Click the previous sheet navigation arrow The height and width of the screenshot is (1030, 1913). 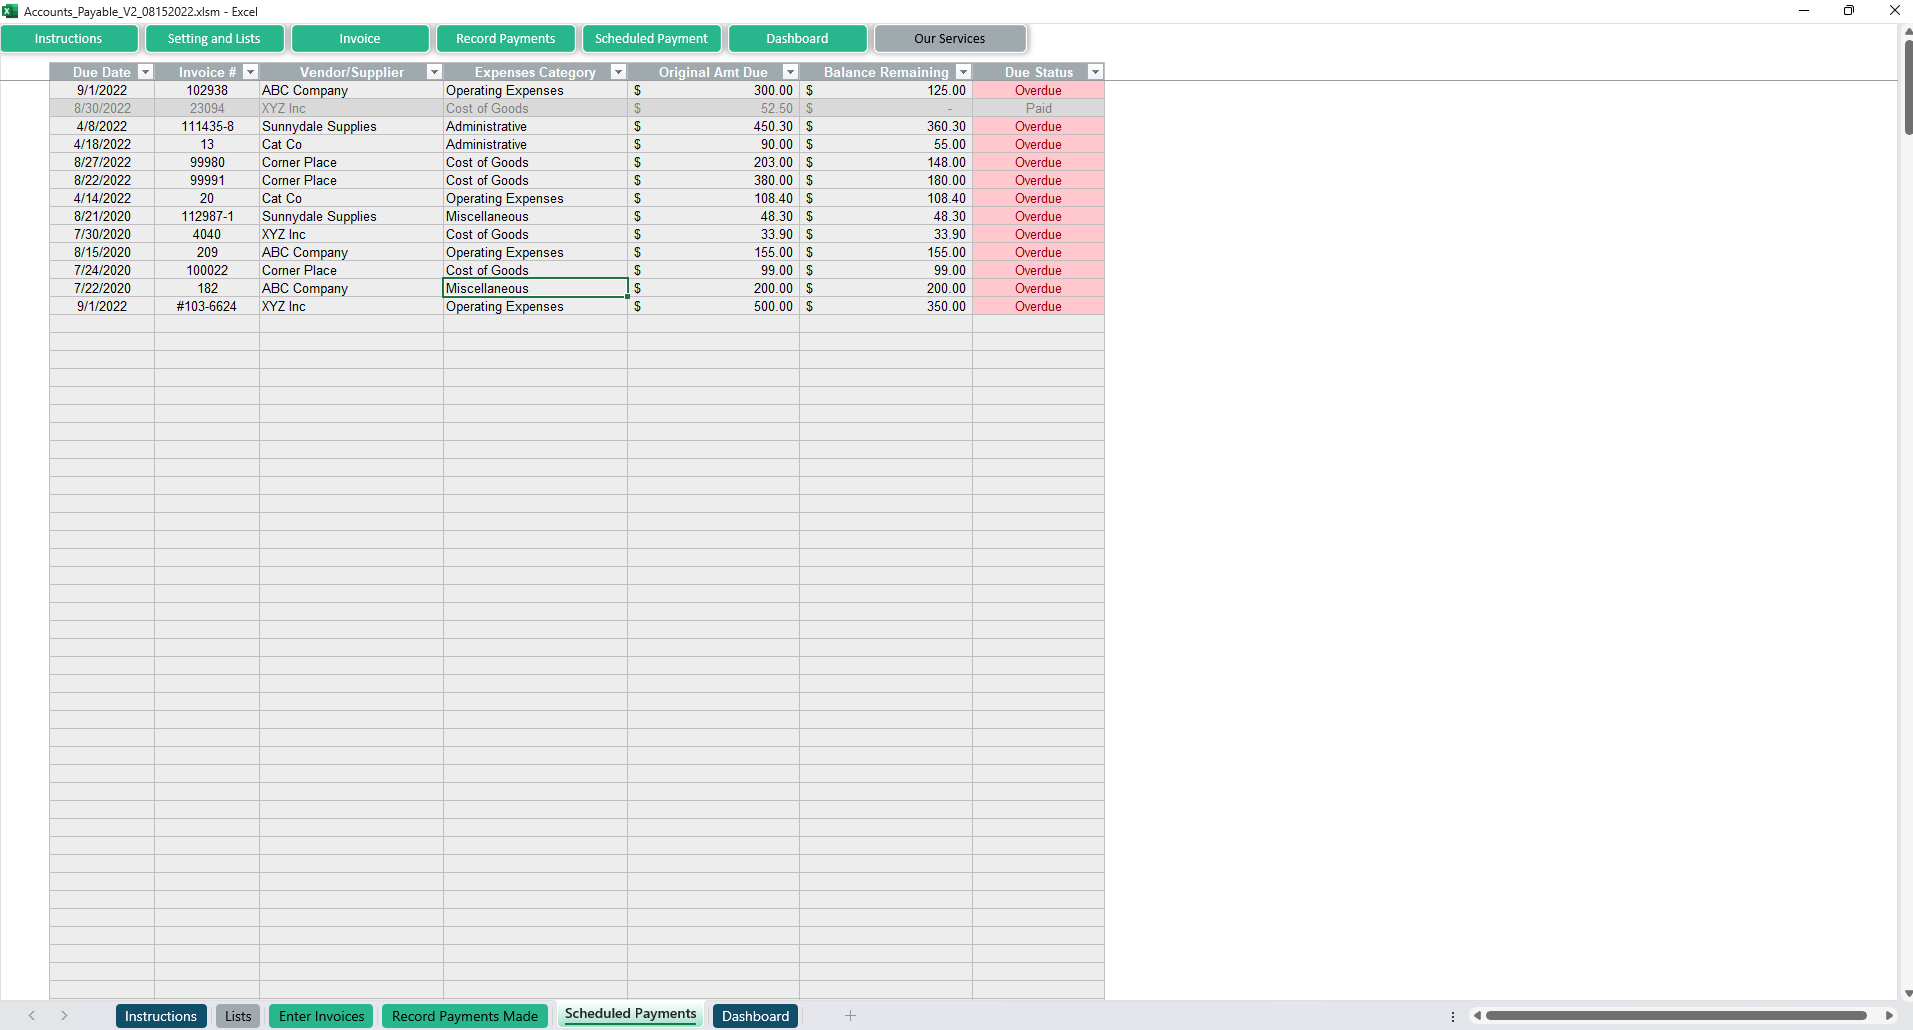(x=32, y=1016)
